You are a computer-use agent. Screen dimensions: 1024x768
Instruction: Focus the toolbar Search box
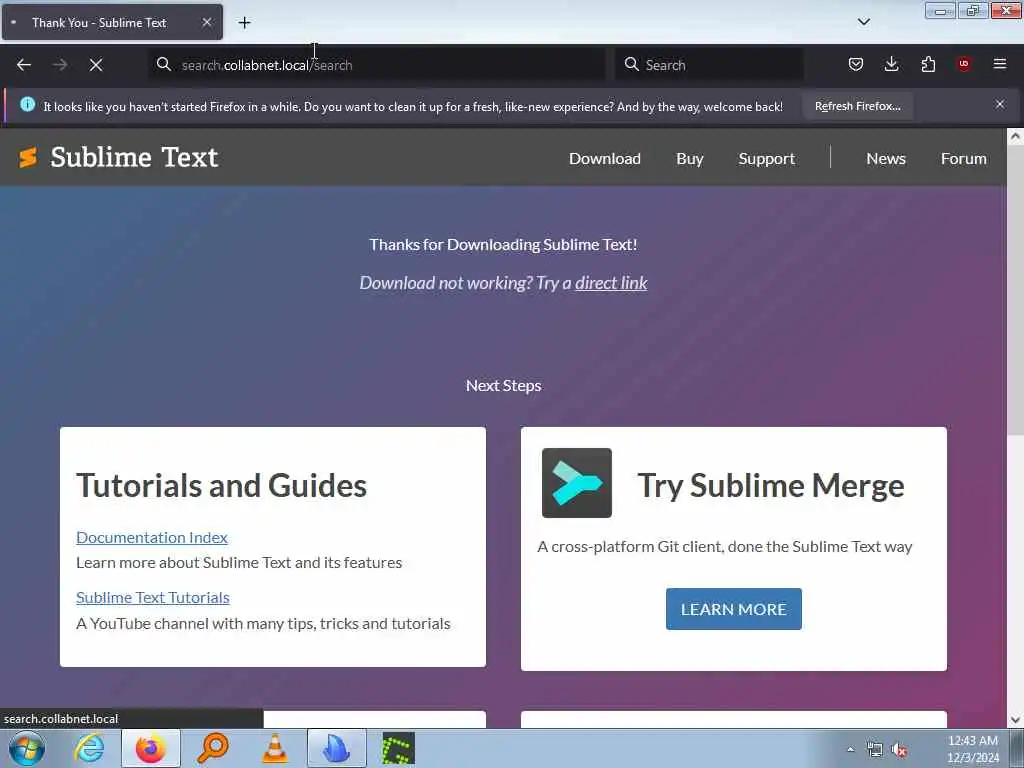pyautogui.click(x=709, y=65)
